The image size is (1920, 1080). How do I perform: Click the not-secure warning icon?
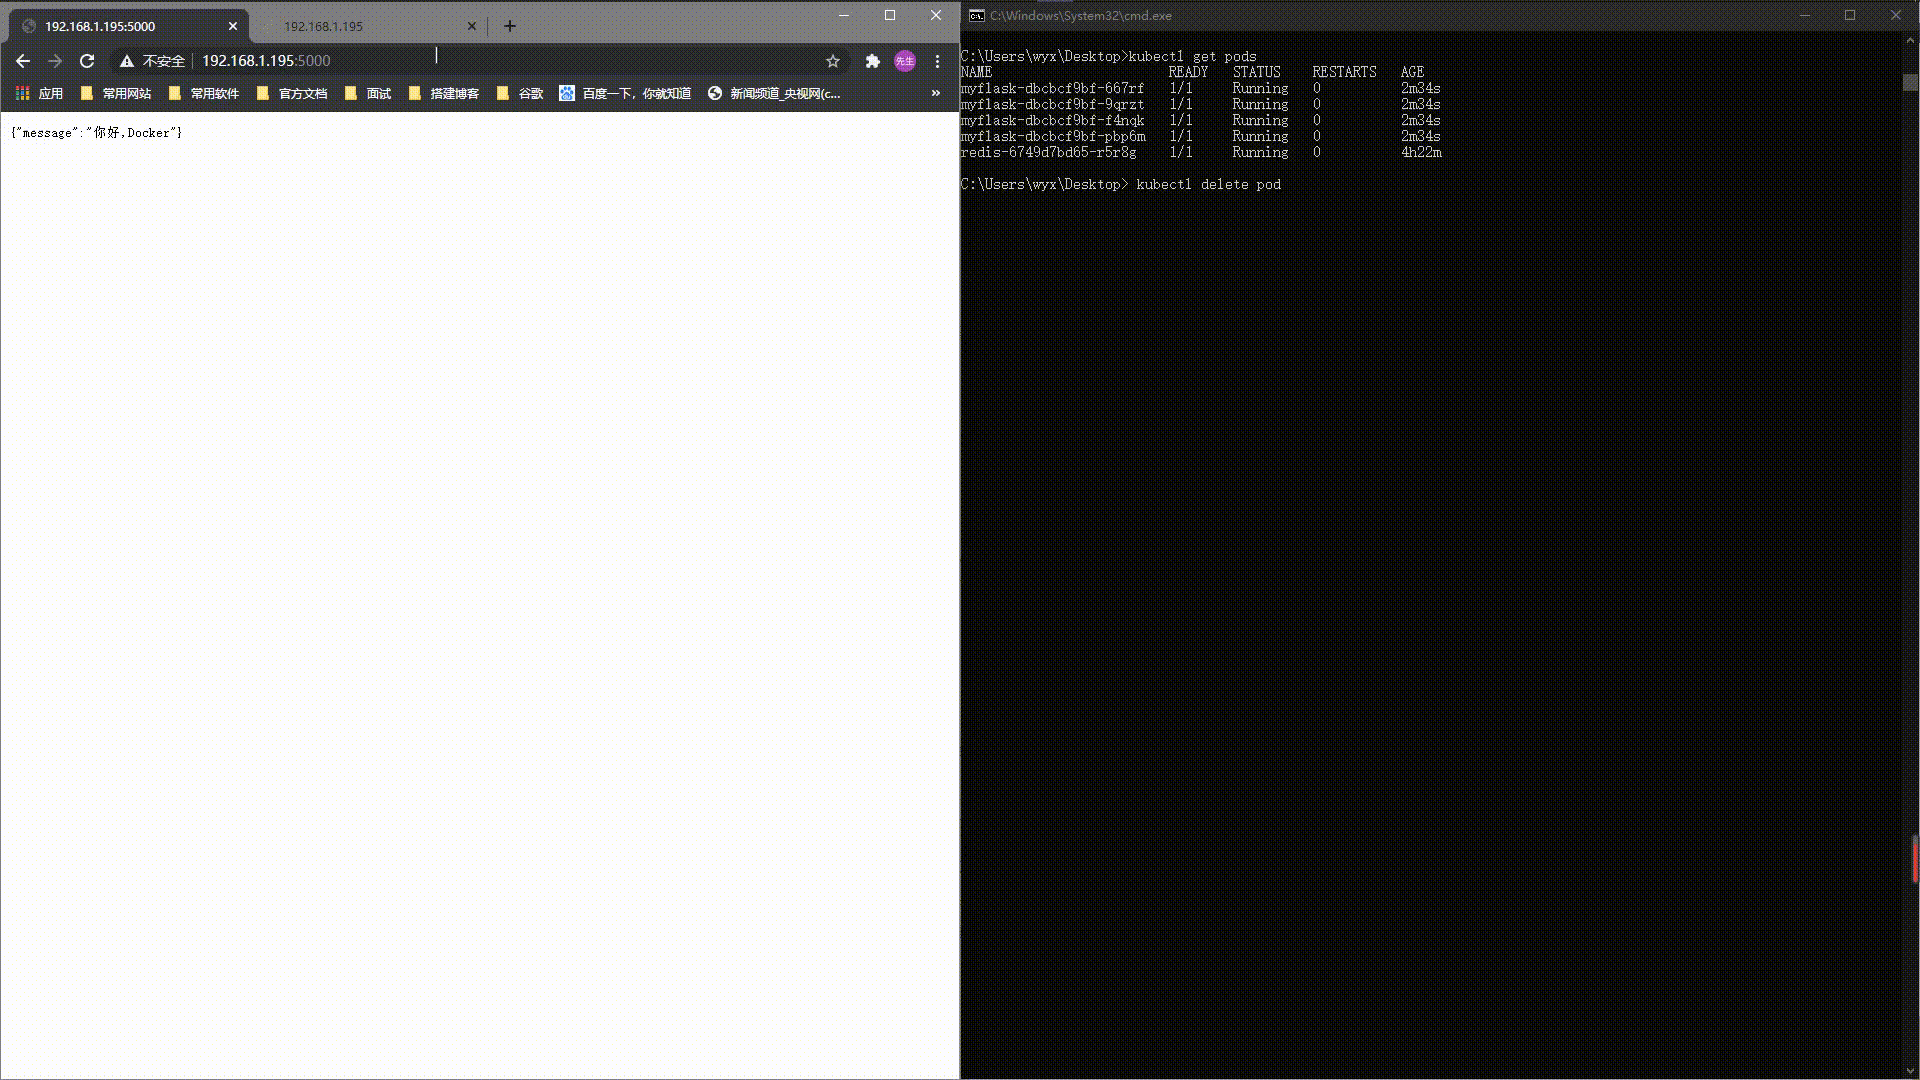tap(127, 61)
